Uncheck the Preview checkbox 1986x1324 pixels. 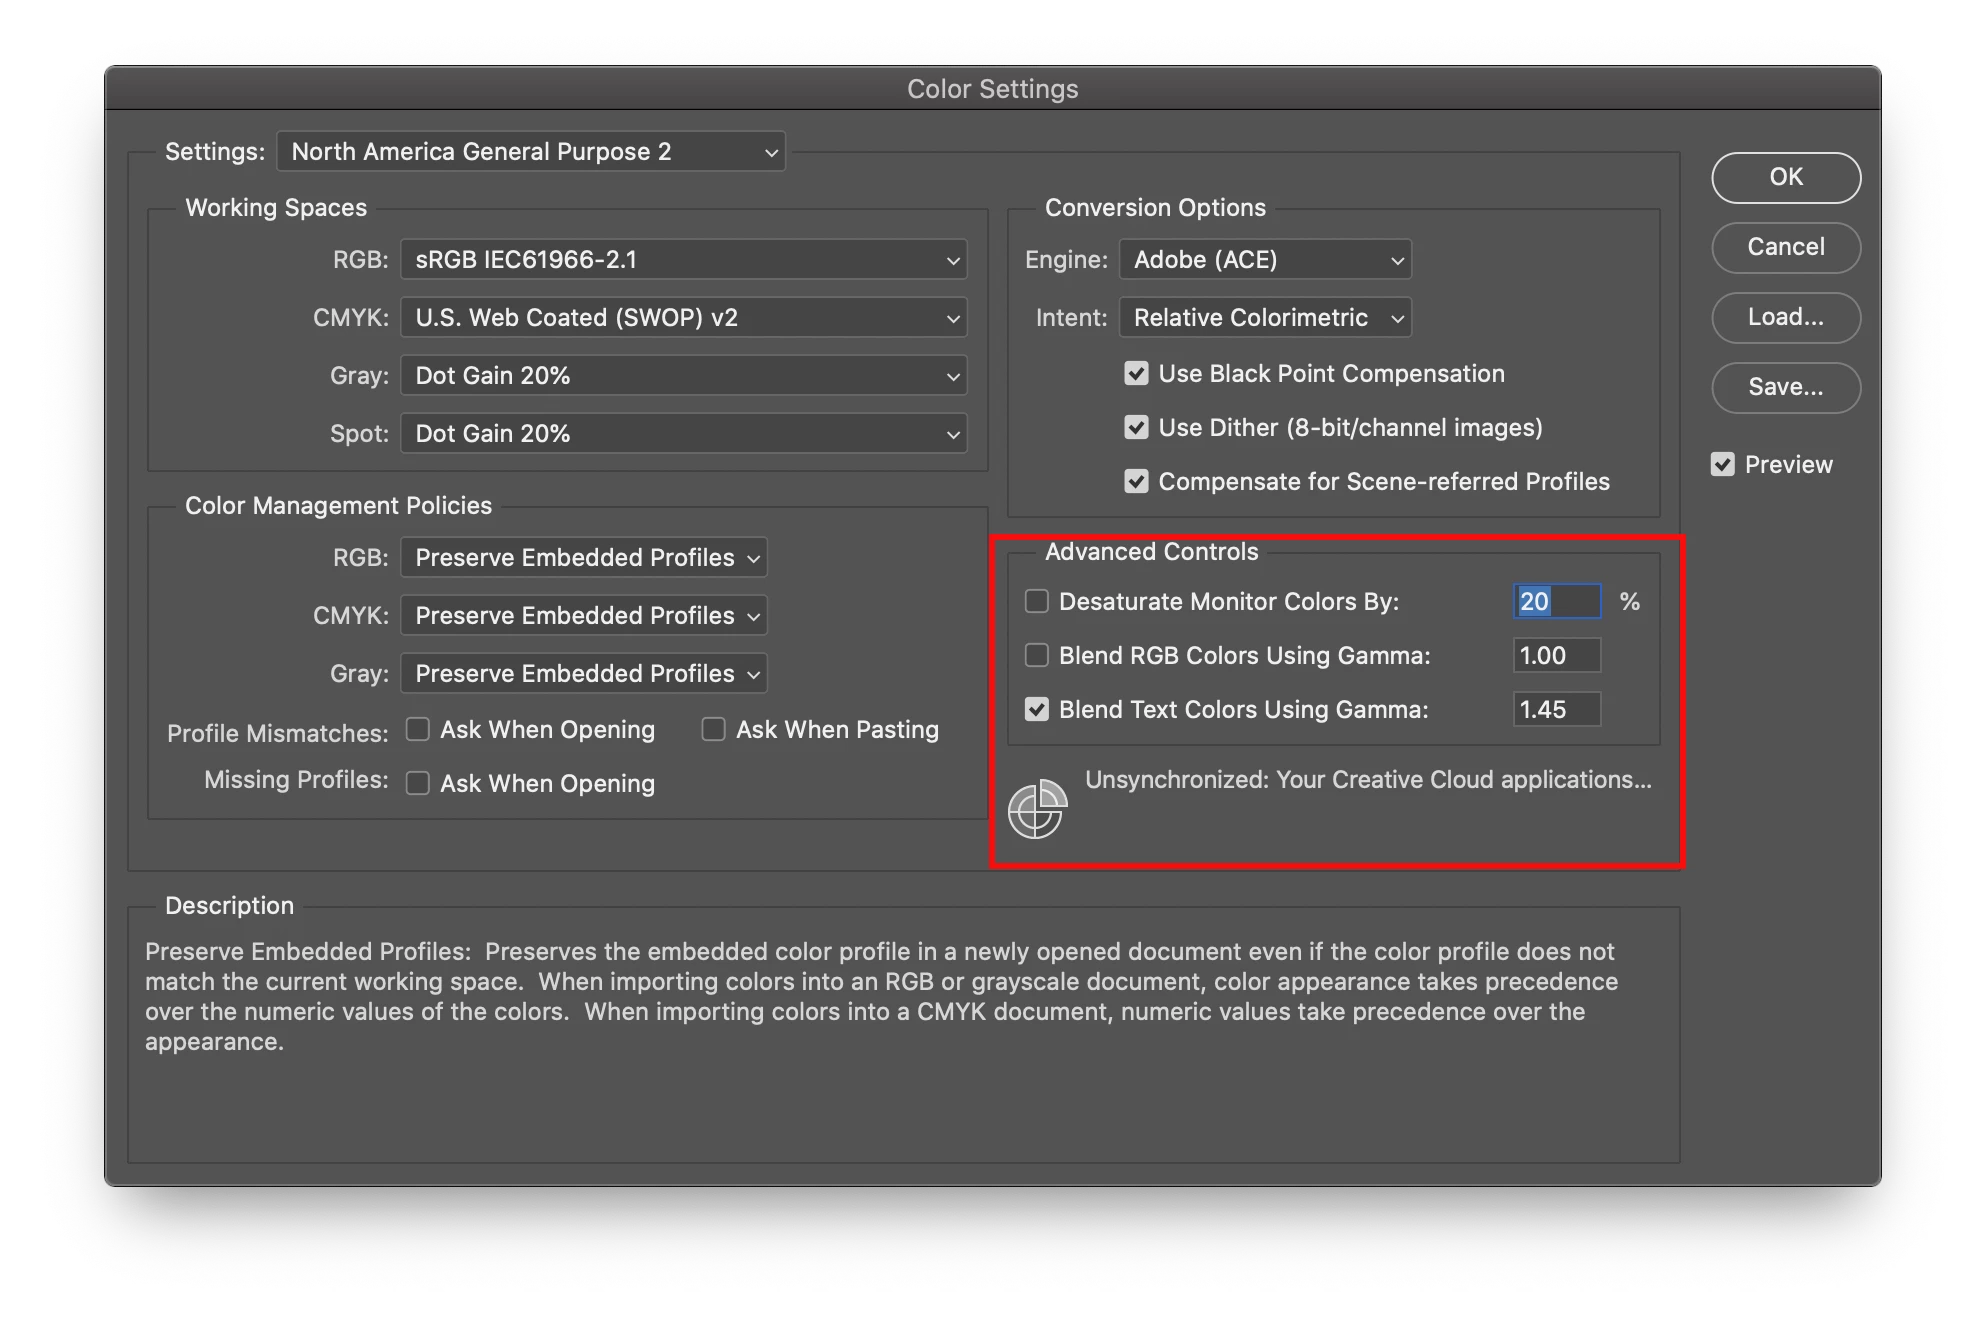tap(1722, 465)
